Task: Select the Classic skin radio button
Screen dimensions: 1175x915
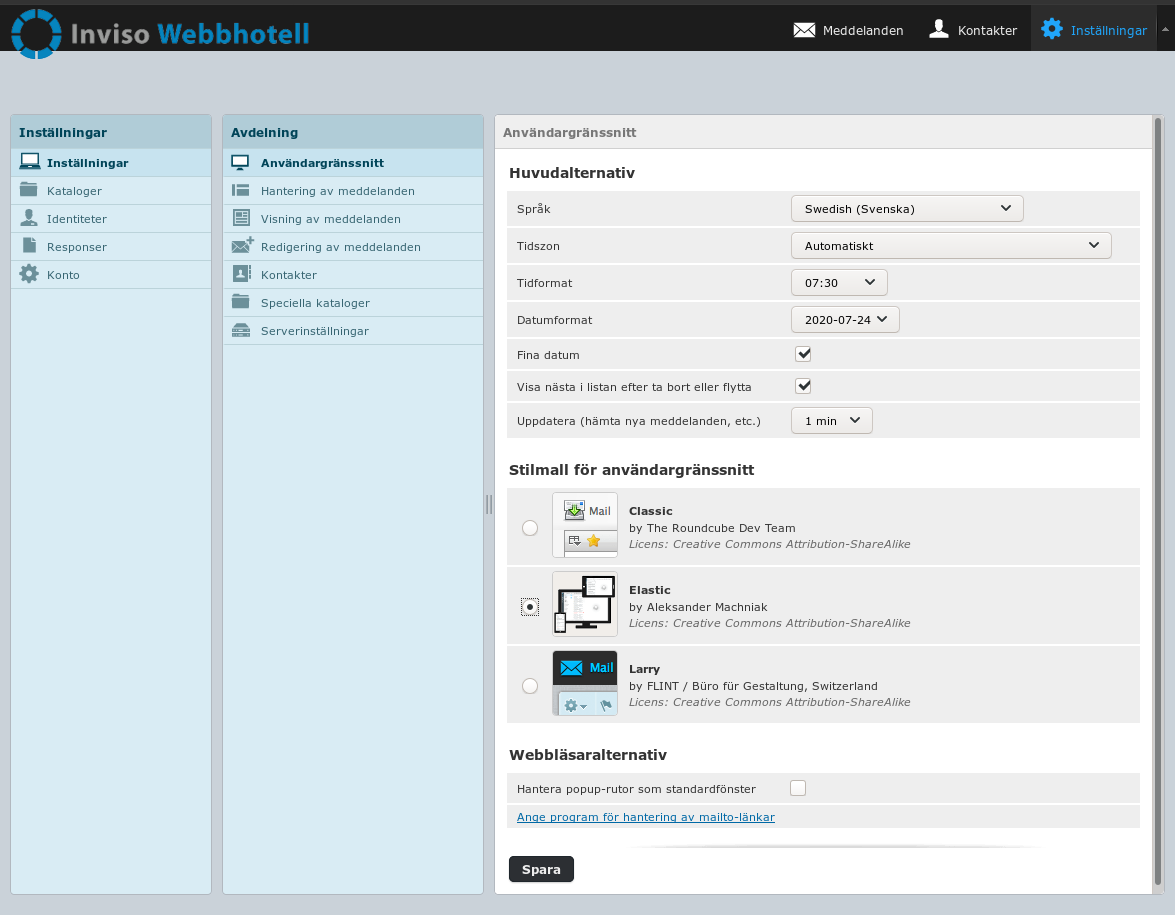Action: coord(530,528)
